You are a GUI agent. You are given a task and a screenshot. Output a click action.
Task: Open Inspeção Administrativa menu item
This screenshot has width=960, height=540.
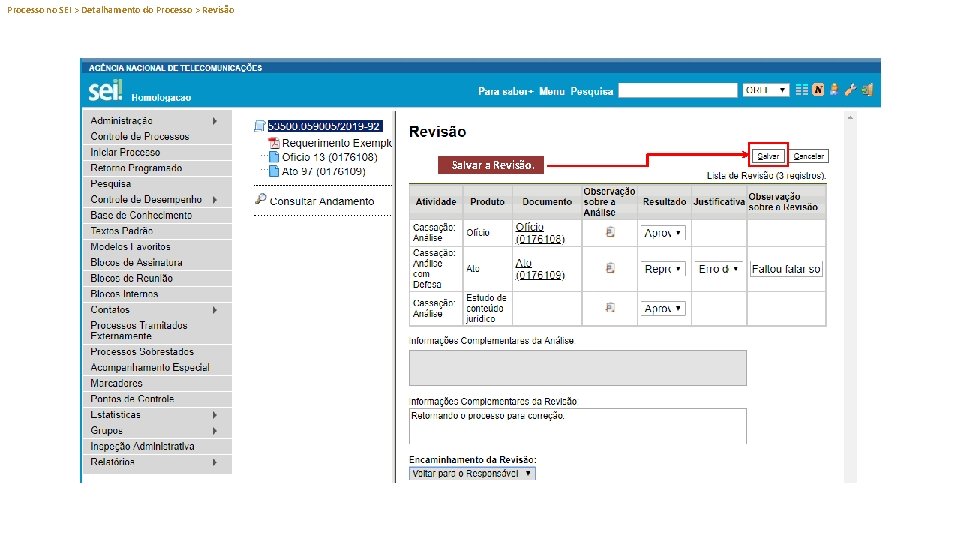[x=157, y=446]
